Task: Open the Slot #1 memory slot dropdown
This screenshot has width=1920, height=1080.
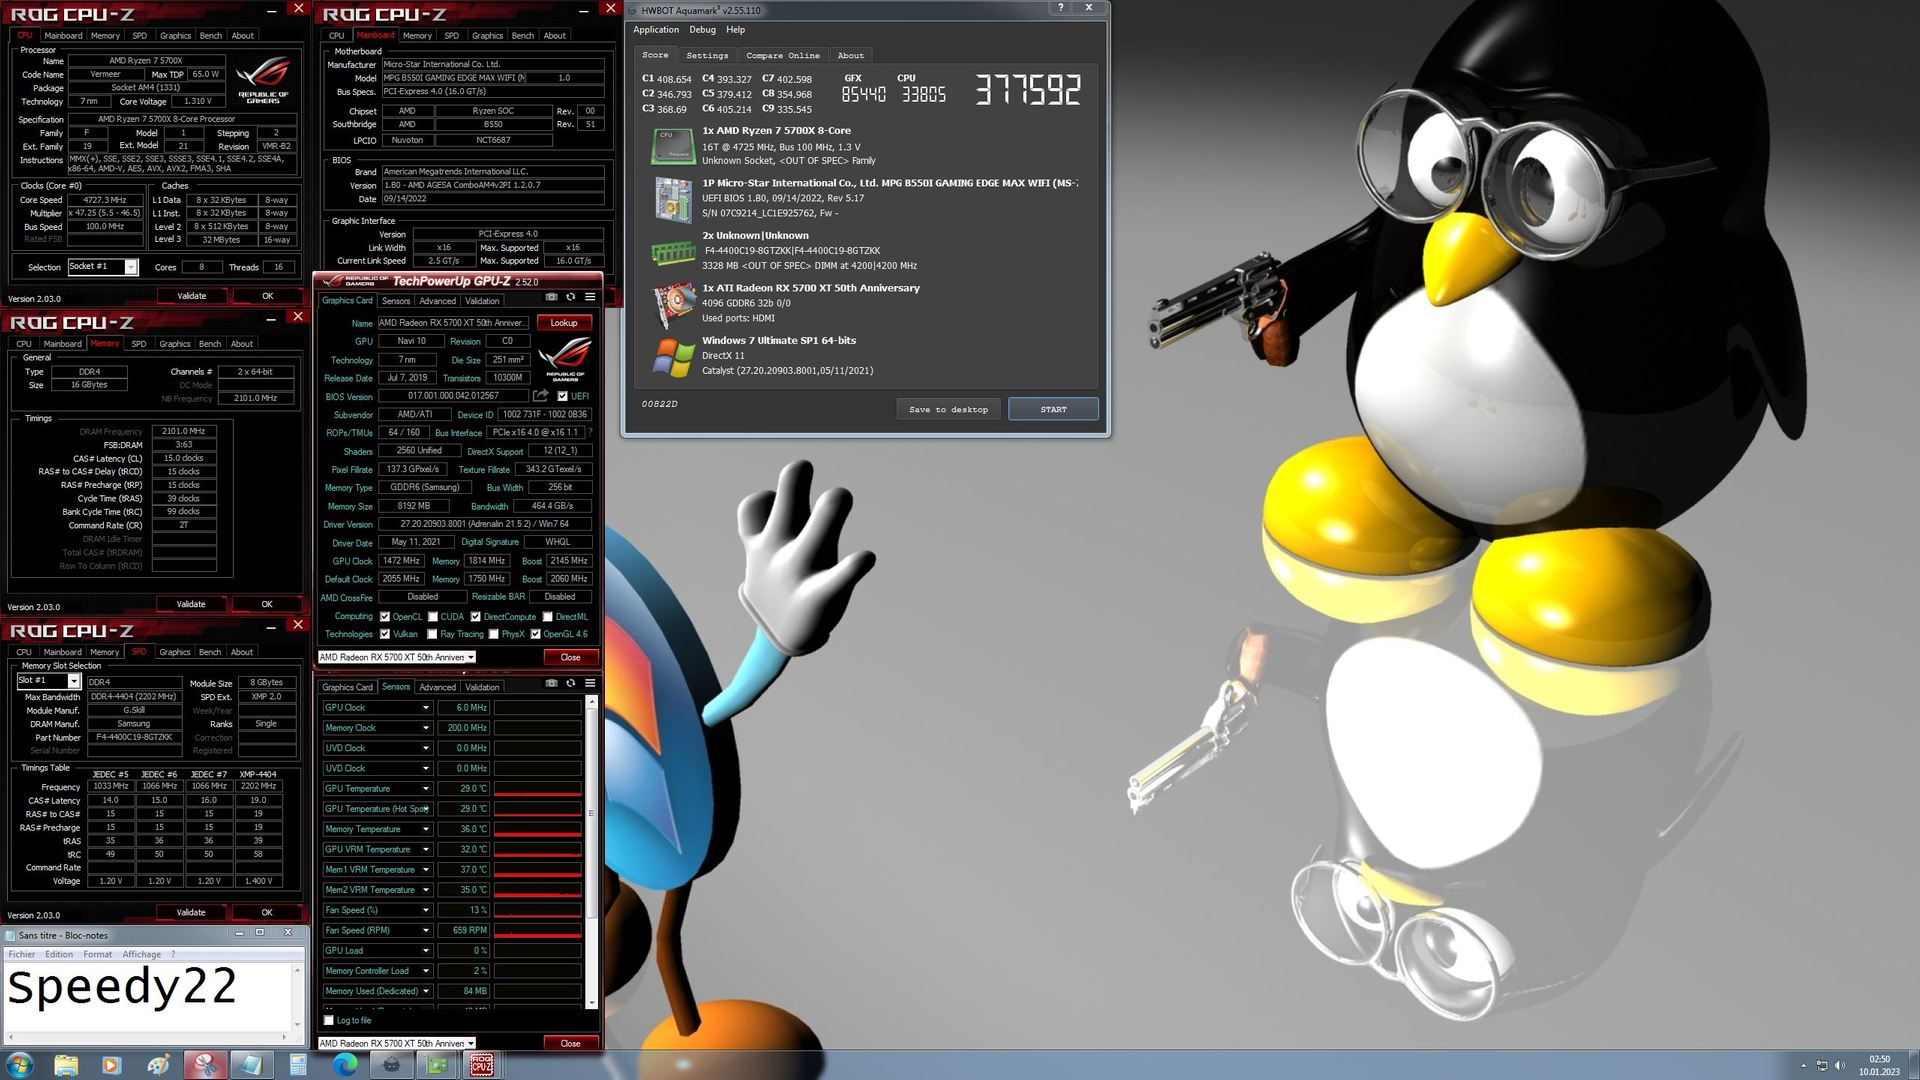Action: click(73, 681)
